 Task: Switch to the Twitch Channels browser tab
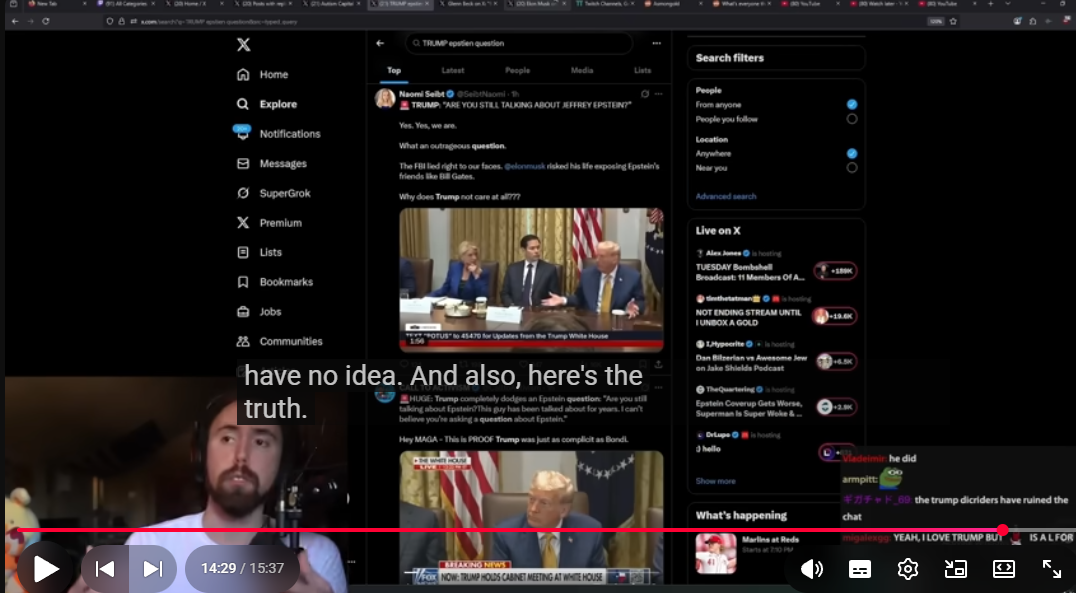coord(607,4)
